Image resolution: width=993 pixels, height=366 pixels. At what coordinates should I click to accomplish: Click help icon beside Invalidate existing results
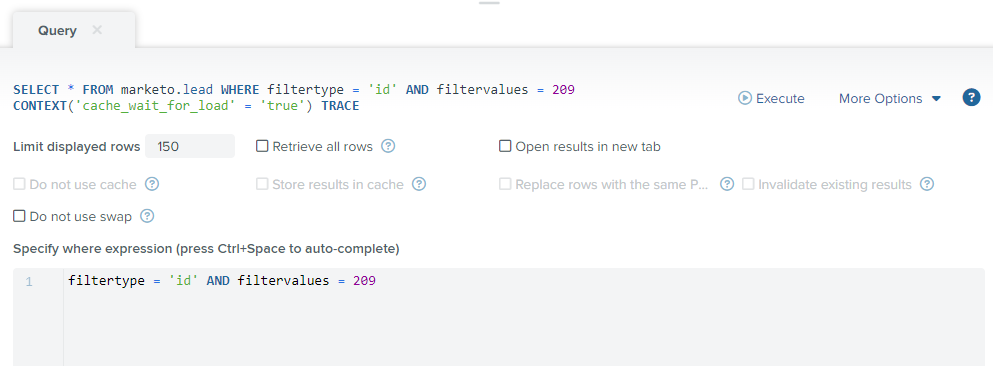click(x=927, y=184)
